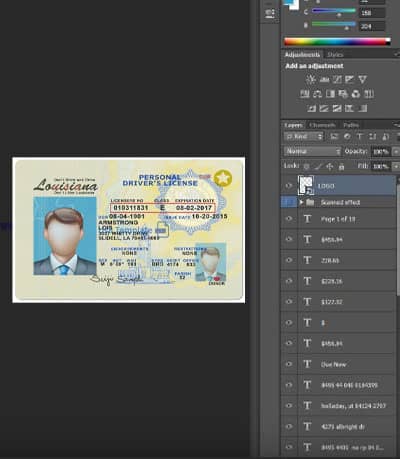Screen dimensions: 400x459
Task: Click the lock position icon
Action: click(x=330, y=166)
